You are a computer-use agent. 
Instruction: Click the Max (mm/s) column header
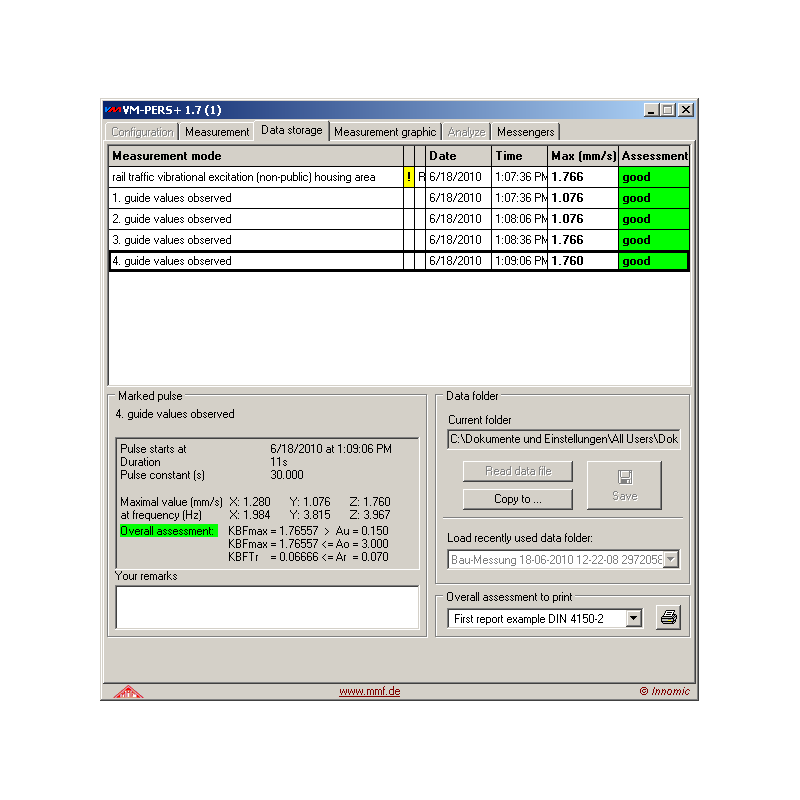tap(583, 156)
